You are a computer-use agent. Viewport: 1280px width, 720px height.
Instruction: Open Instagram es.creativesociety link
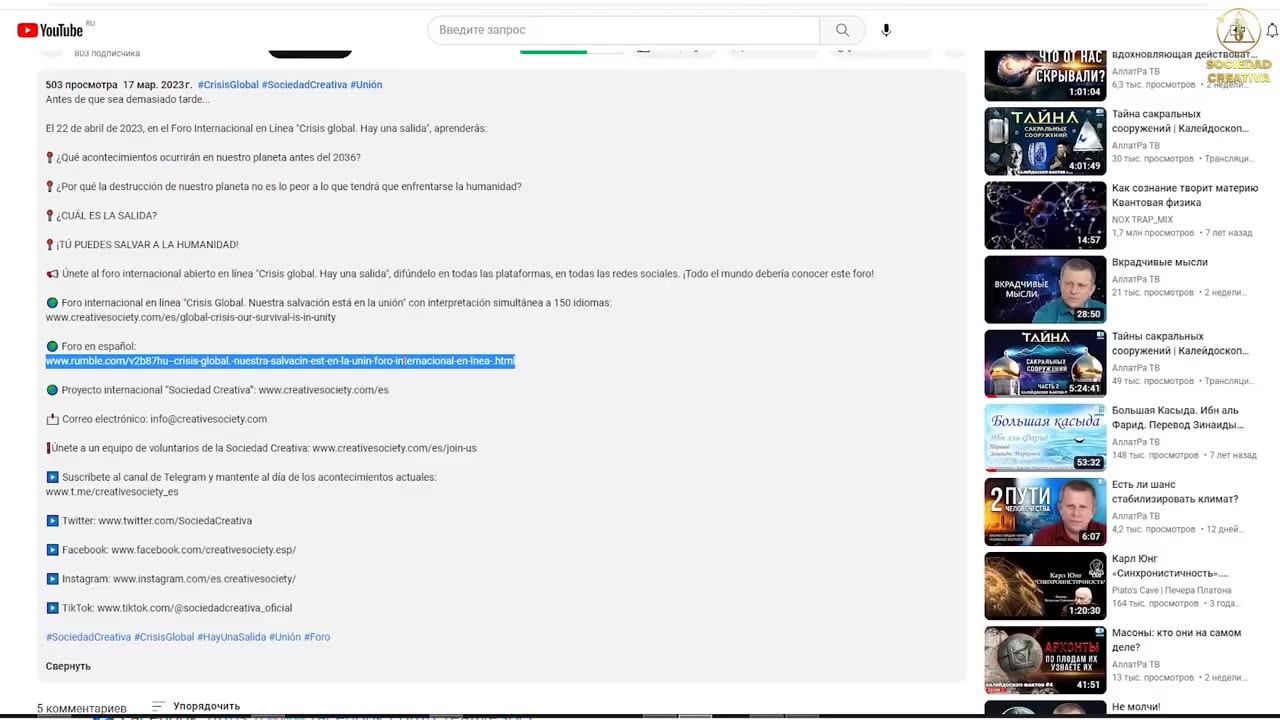204,579
